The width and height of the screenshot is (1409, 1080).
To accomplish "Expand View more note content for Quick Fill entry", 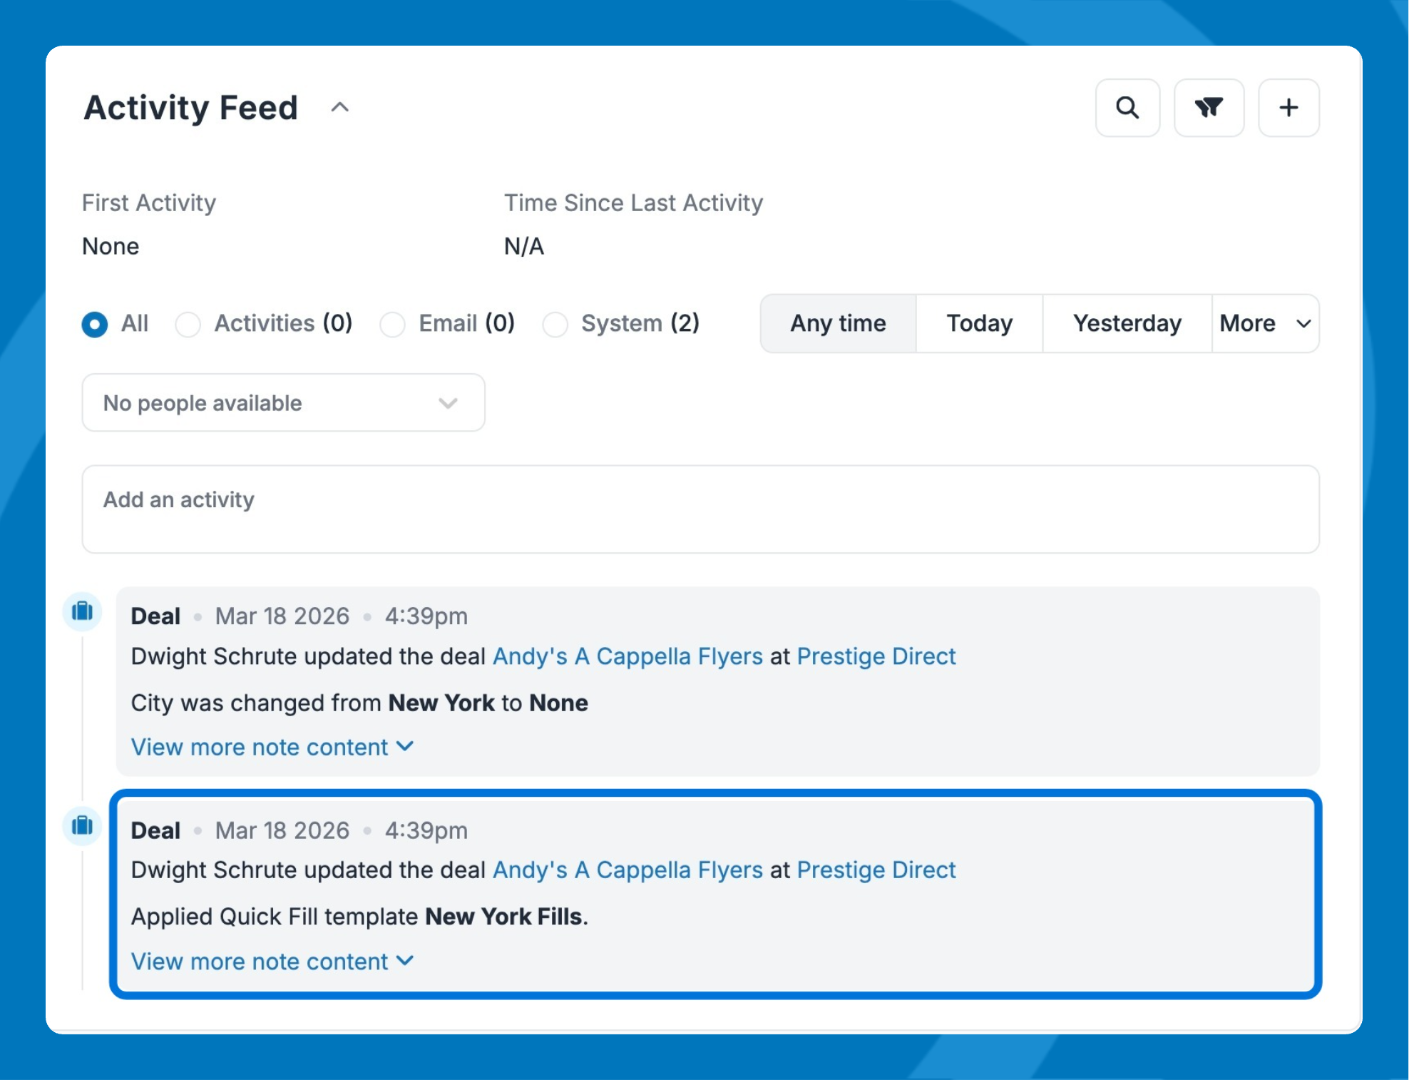I will [272, 961].
